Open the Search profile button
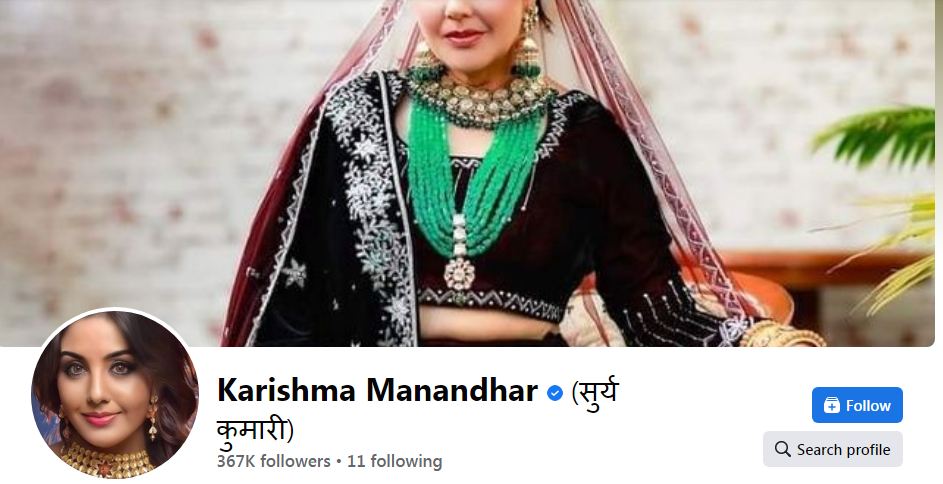The height and width of the screenshot is (484, 943). 832,449
